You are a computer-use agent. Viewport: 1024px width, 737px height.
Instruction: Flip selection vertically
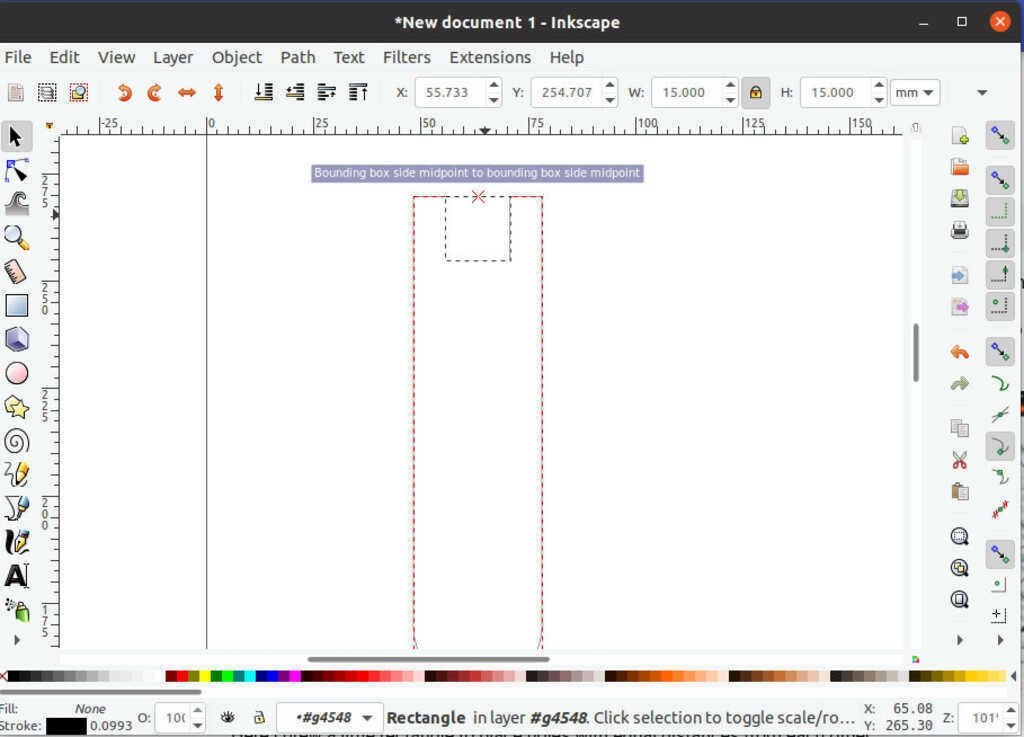pos(219,93)
